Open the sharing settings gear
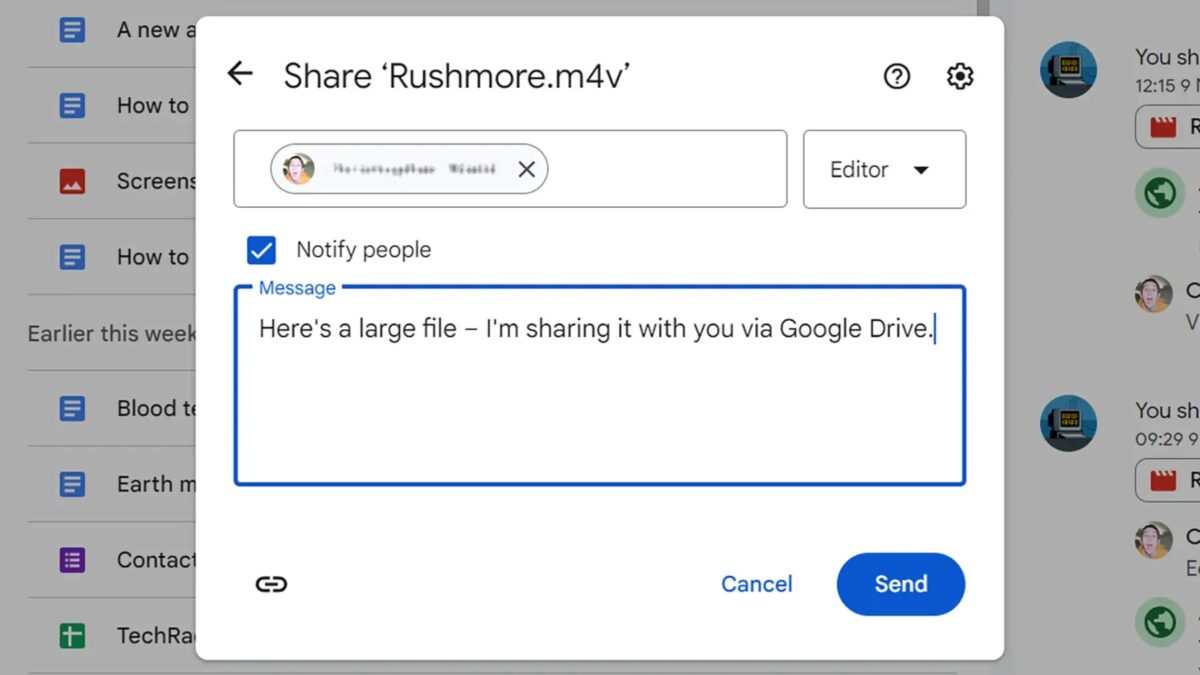Screen dimensions: 1200x675 959,75
